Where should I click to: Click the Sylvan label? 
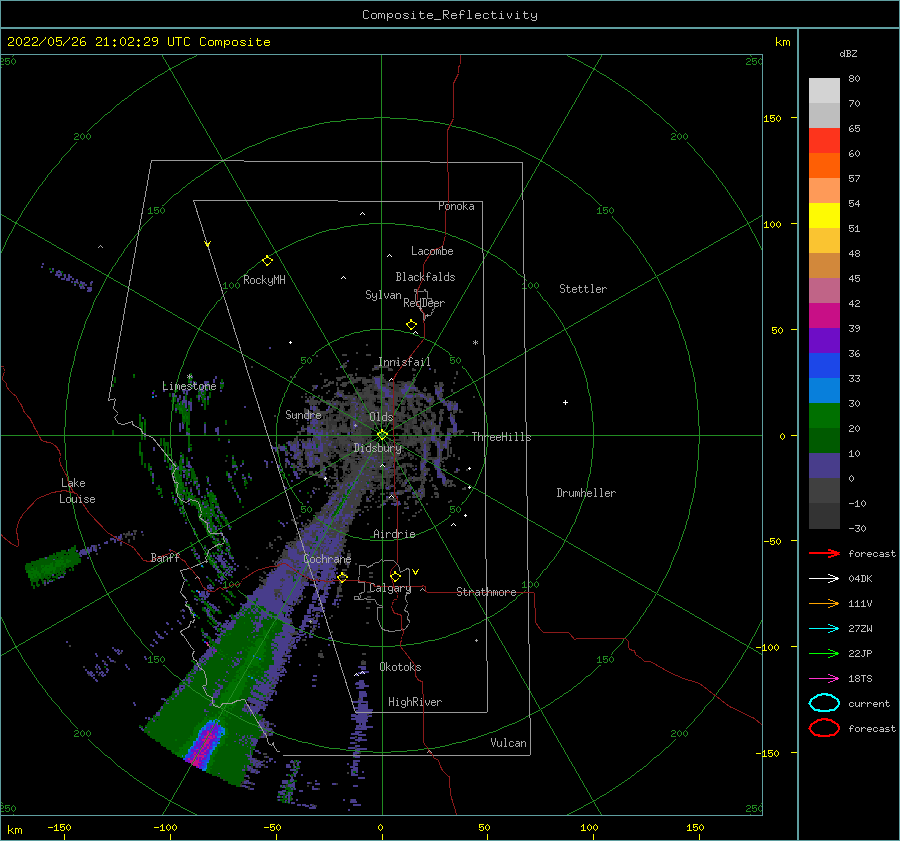[x=383, y=295]
